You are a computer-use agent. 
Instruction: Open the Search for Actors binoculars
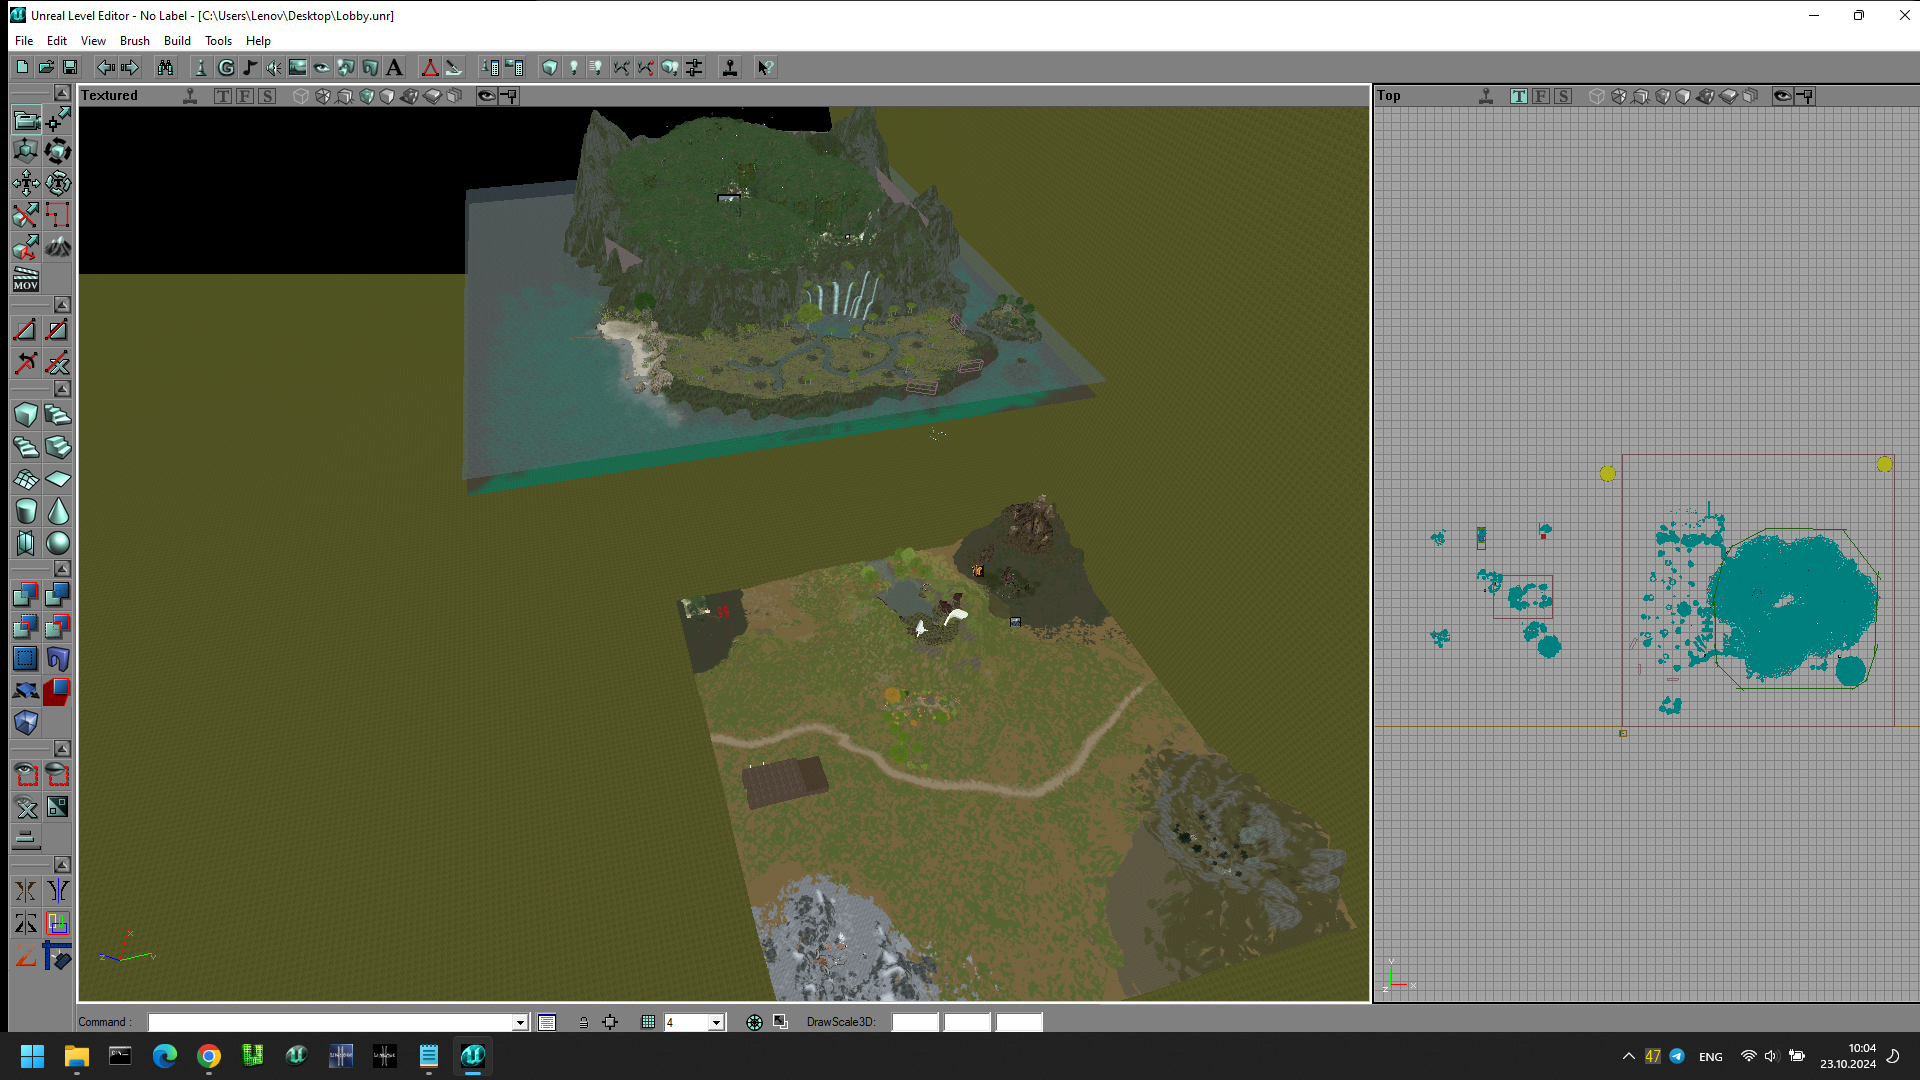tap(165, 68)
